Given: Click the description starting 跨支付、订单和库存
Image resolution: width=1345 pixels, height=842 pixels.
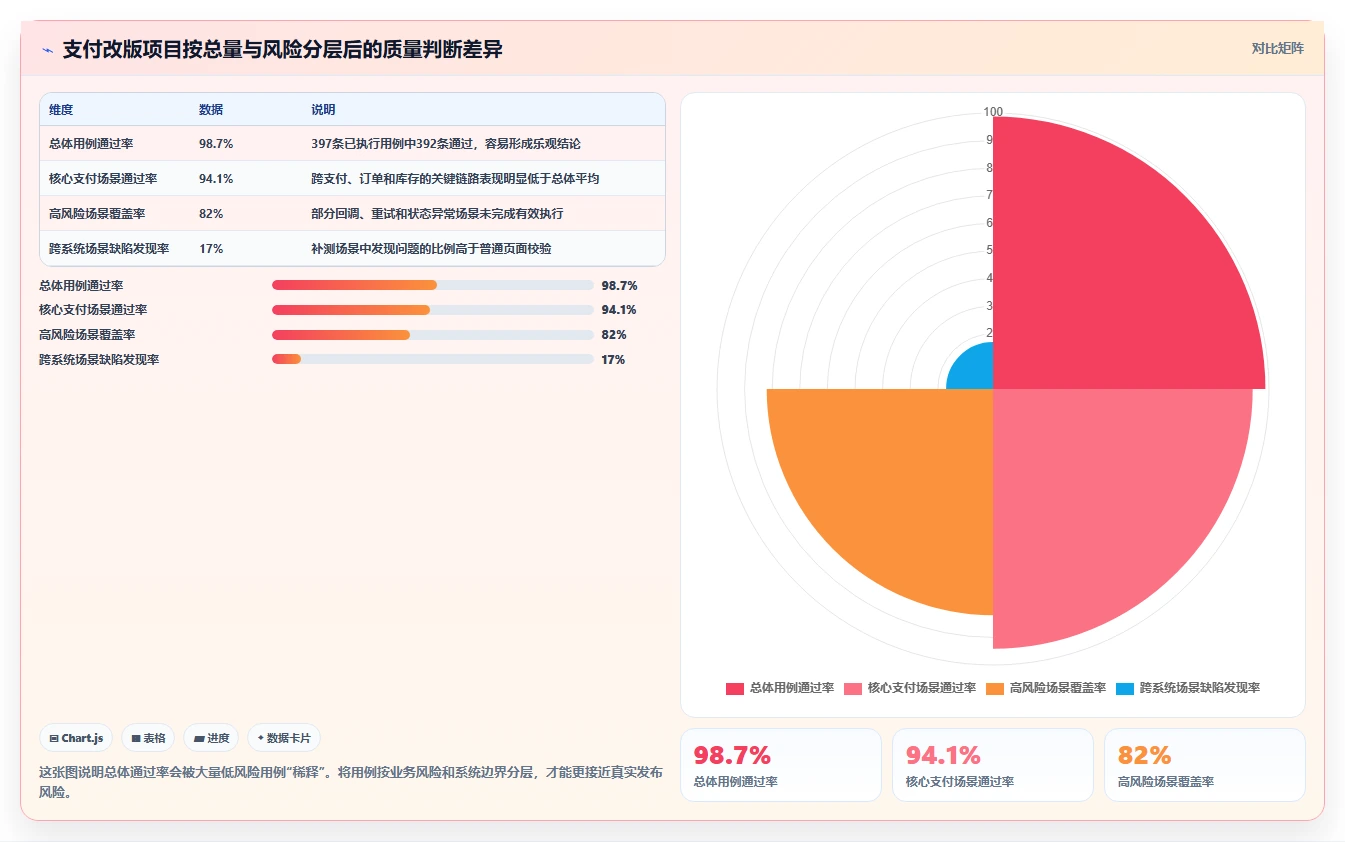Looking at the screenshot, I should coord(455,178).
